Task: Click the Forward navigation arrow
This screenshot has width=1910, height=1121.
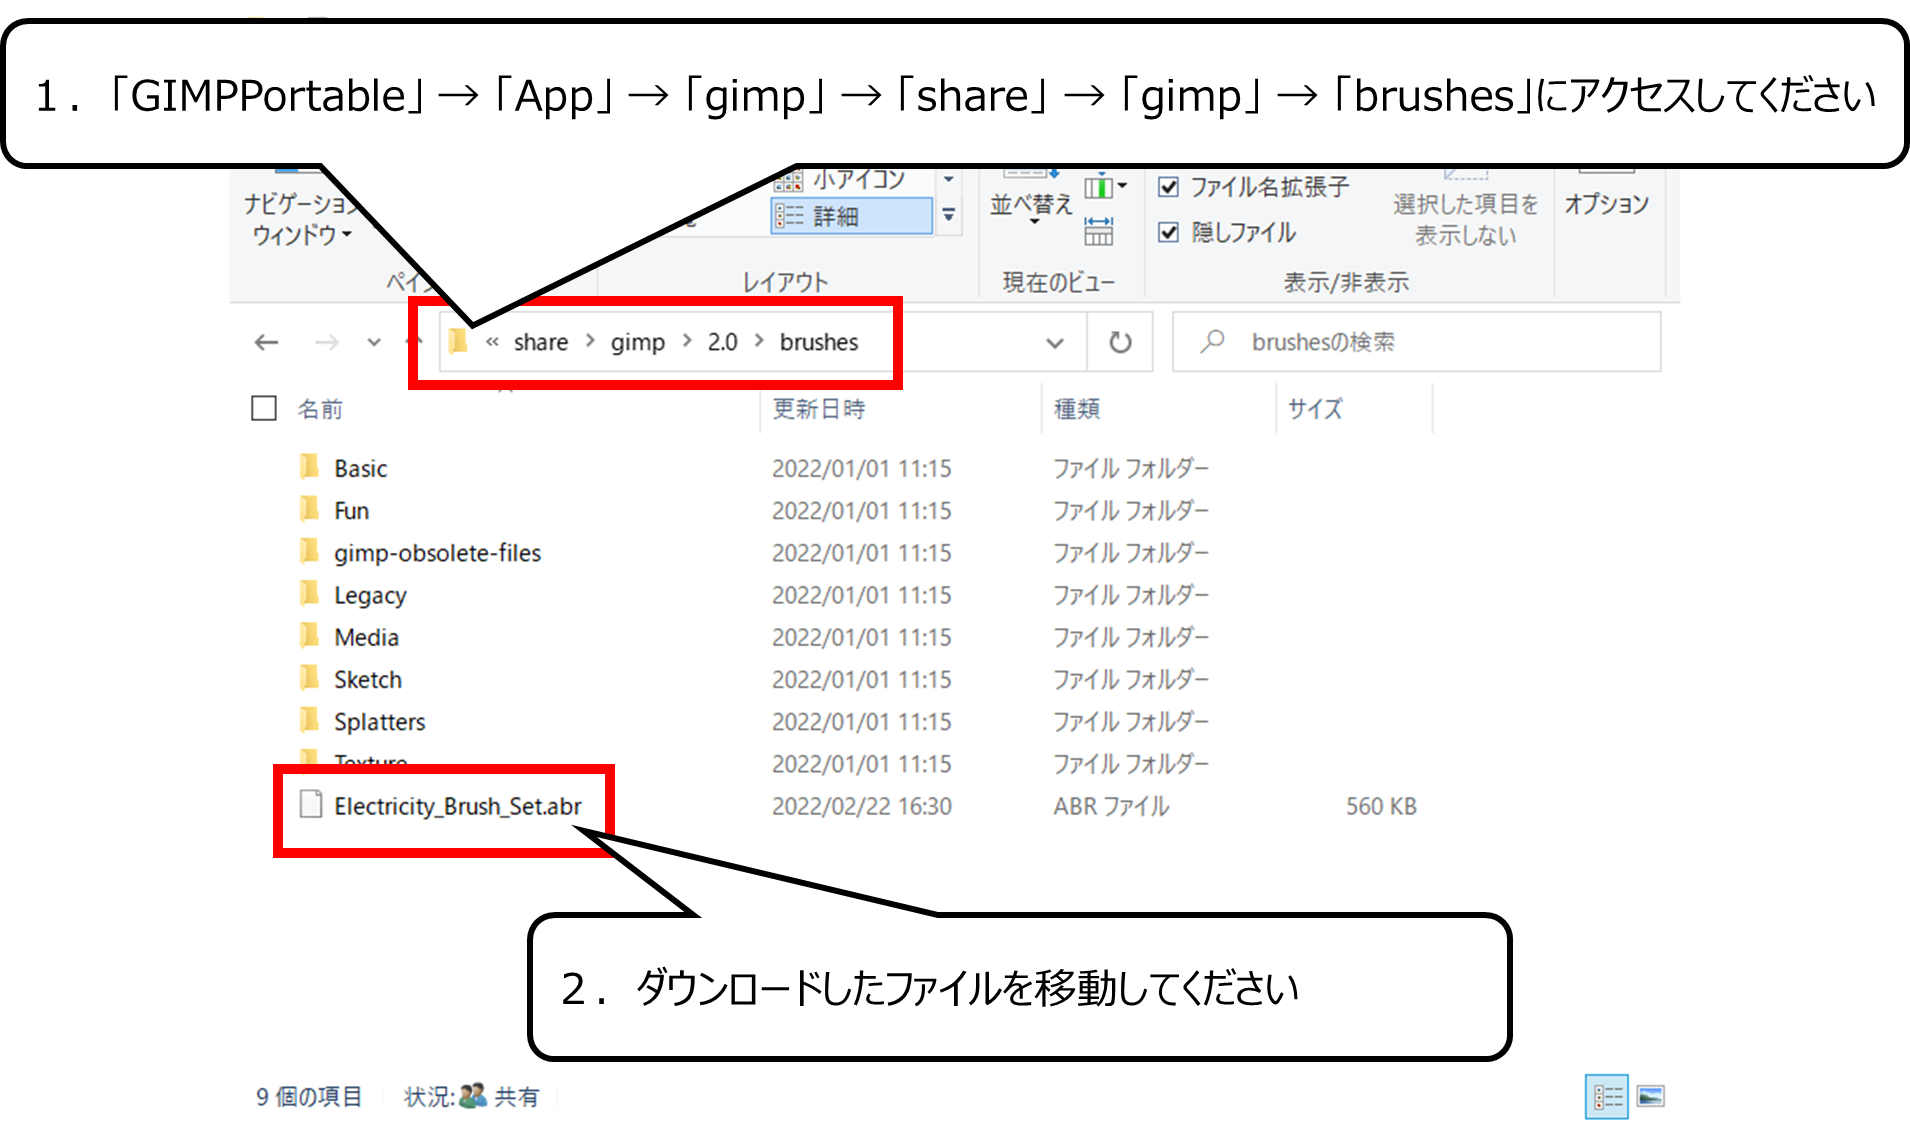Action: [x=326, y=342]
